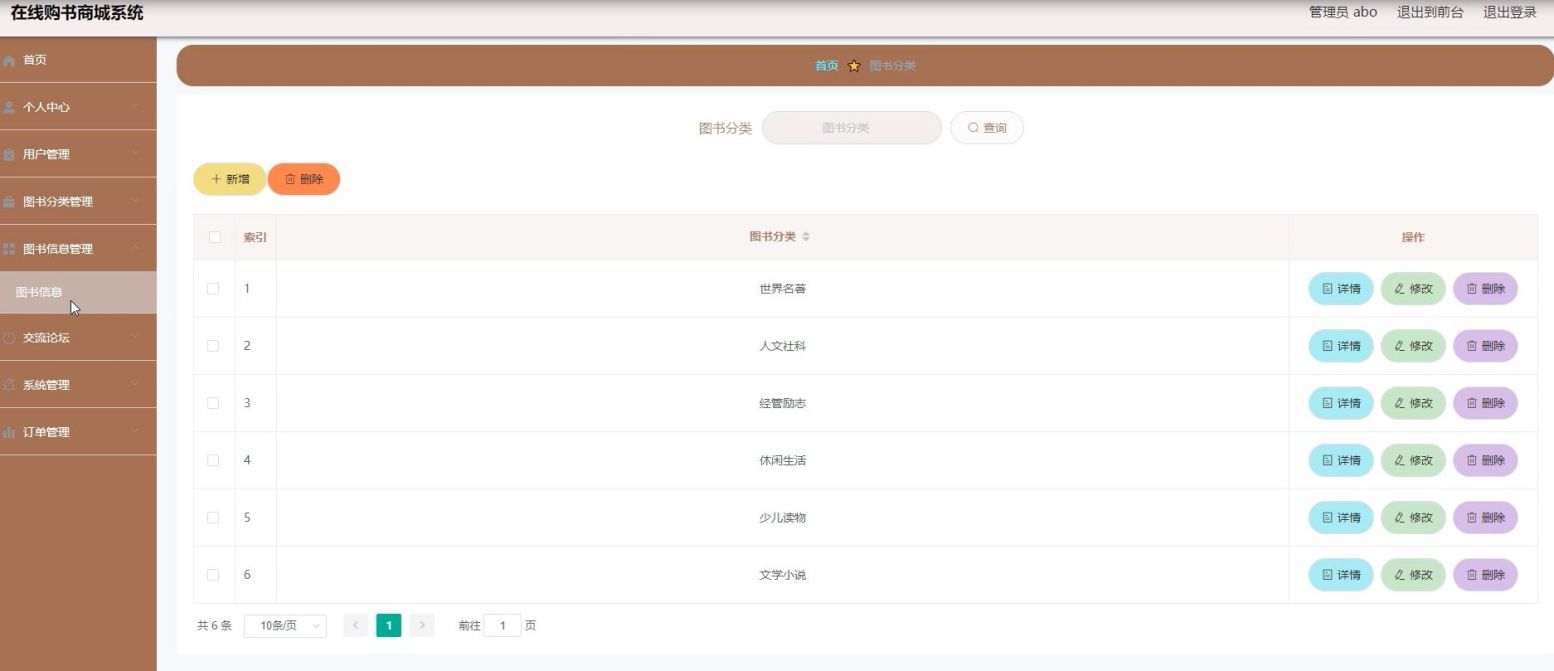Open 详情 for 文学小说
The image size is (1554, 671).
1341,575
